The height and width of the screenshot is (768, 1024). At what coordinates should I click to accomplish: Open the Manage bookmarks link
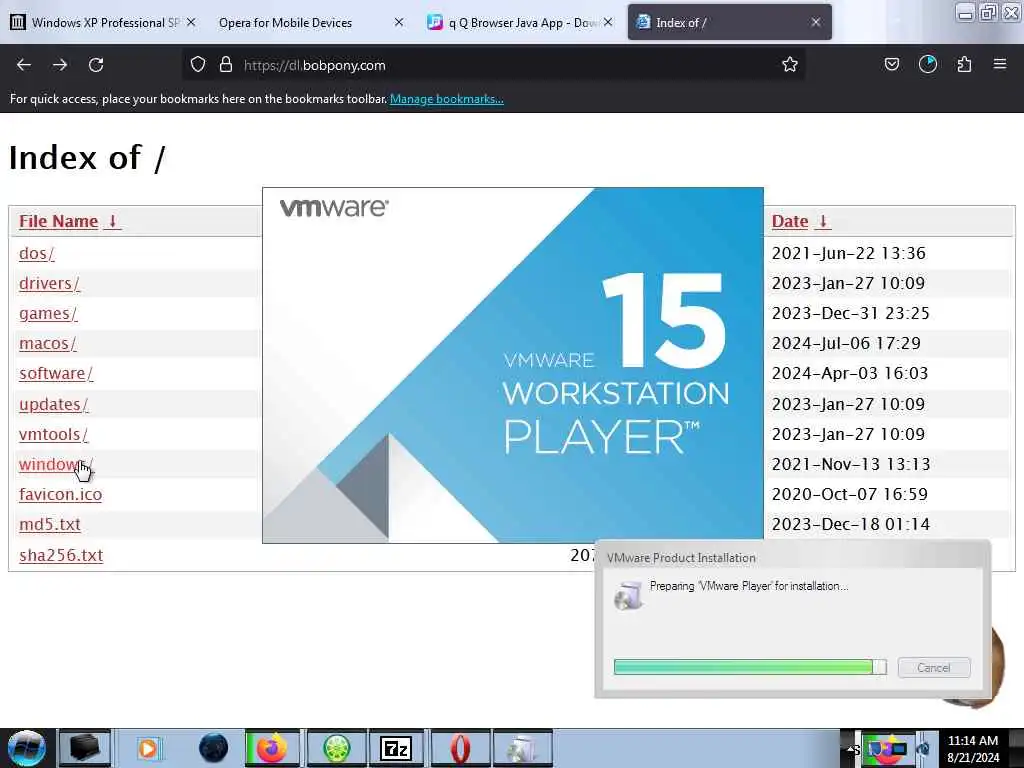pyautogui.click(x=447, y=99)
